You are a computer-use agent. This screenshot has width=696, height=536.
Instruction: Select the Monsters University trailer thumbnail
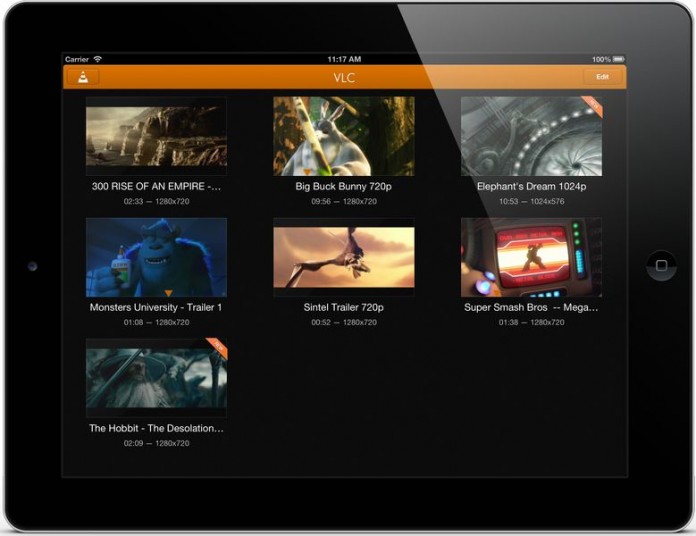[156, 257]
